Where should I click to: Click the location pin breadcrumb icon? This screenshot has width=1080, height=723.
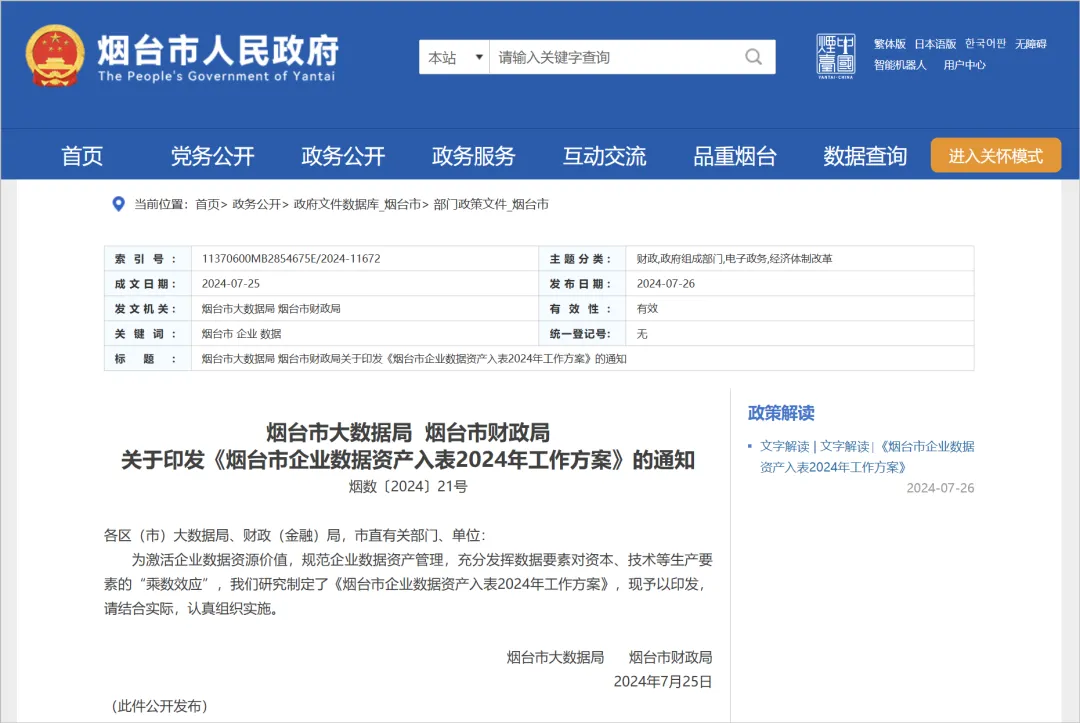118,204
